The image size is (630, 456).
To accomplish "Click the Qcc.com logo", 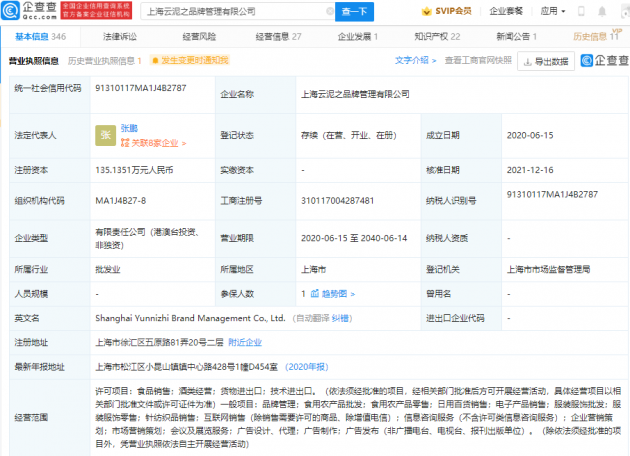I will click(x=29, y=11).
